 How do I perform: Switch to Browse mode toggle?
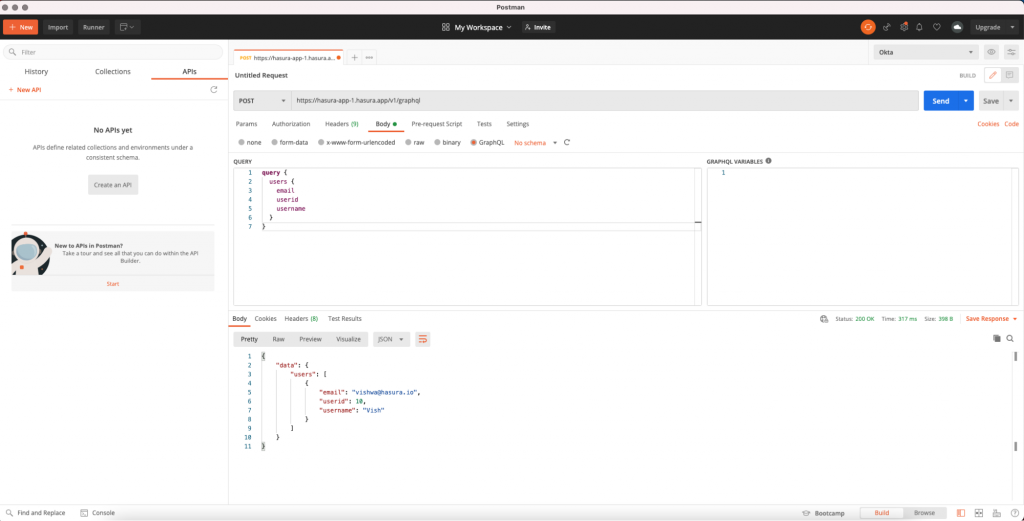924,513
